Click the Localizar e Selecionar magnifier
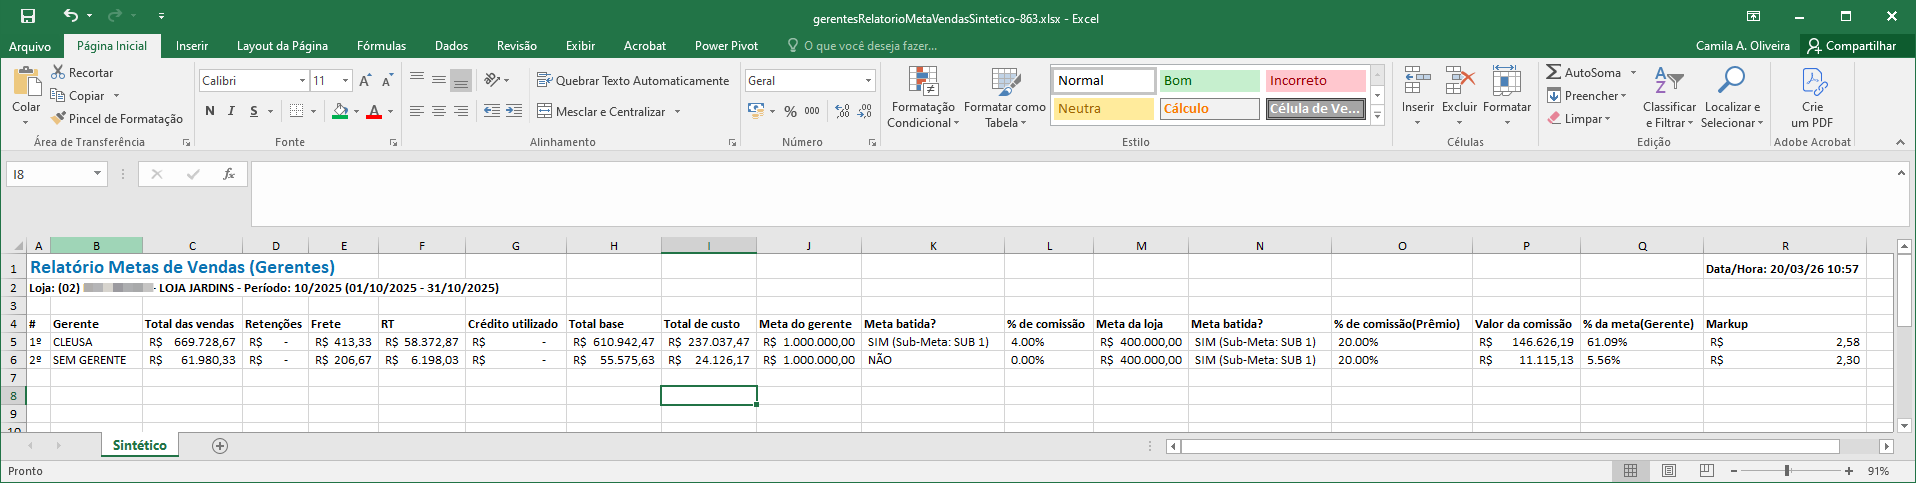The width and height of the screenshot is (1916, 483). tap(1731, 80)
